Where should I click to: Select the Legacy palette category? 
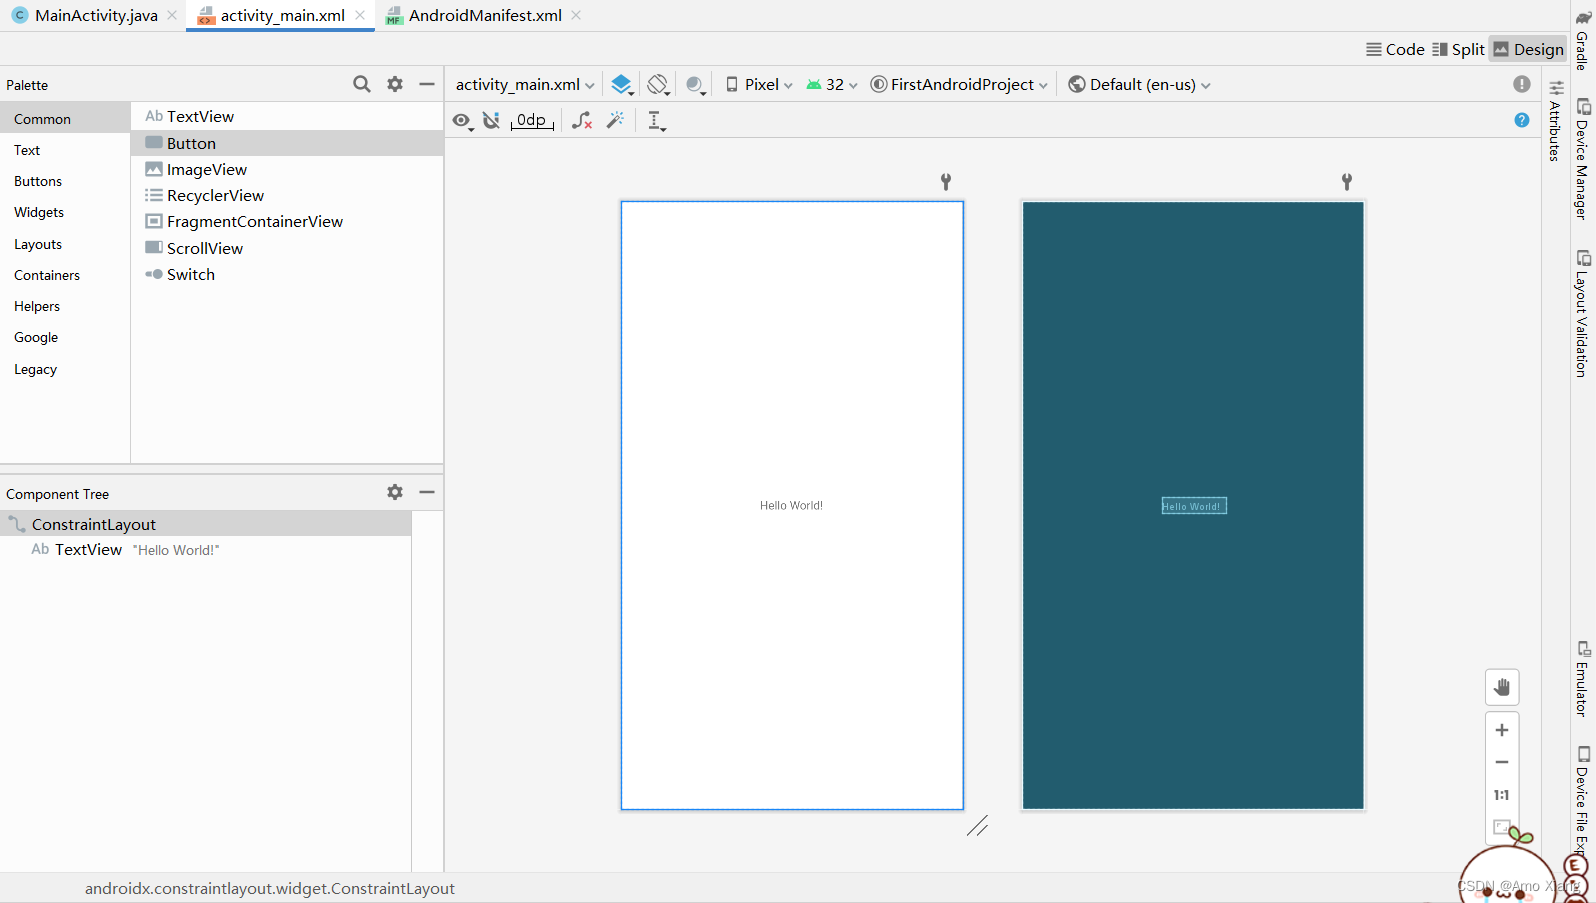click(65, 369)
